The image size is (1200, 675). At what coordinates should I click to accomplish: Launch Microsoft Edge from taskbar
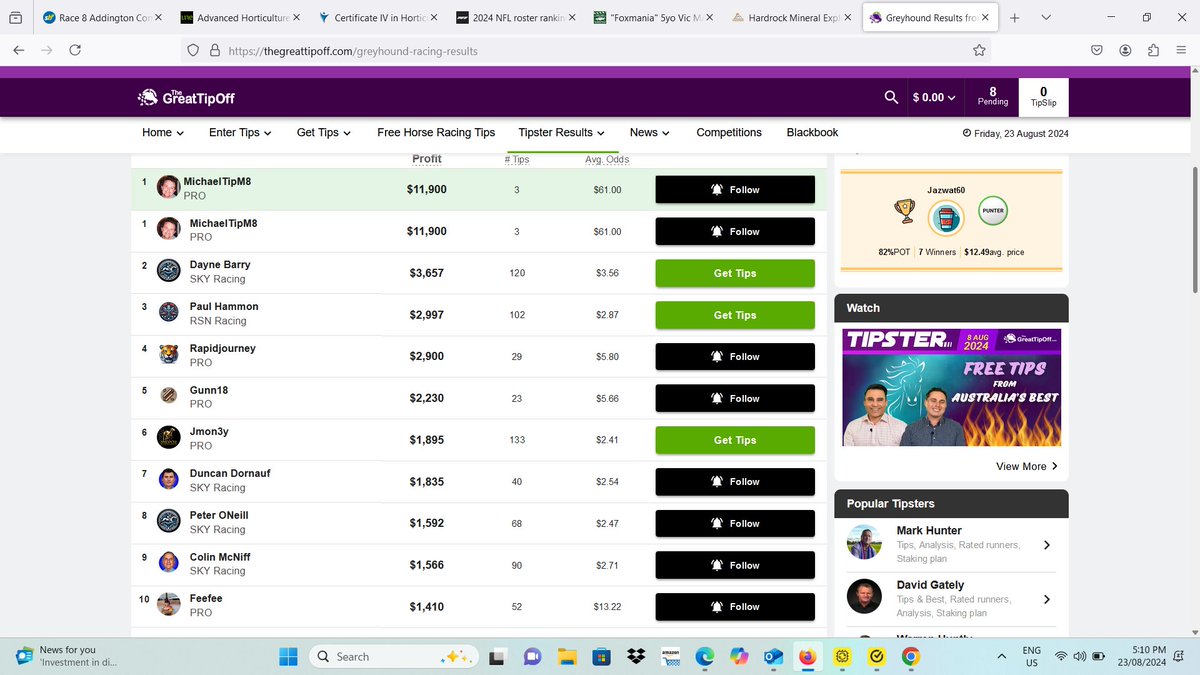pyautogui.click(x=705, y=656)
